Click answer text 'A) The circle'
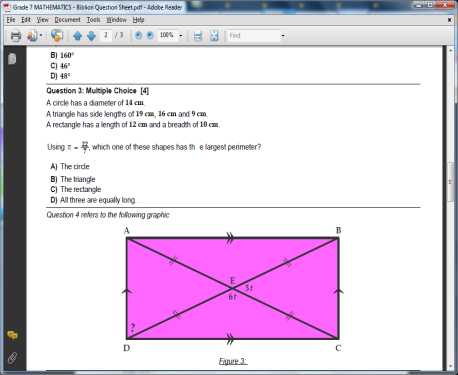The image size is (458, 375). 70,166
